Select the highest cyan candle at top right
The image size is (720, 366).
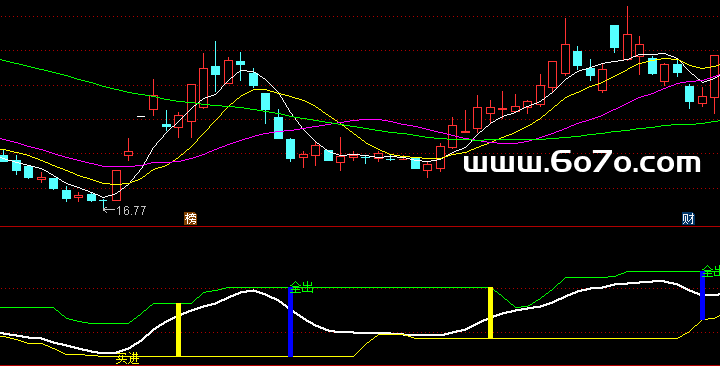[614, 37]
